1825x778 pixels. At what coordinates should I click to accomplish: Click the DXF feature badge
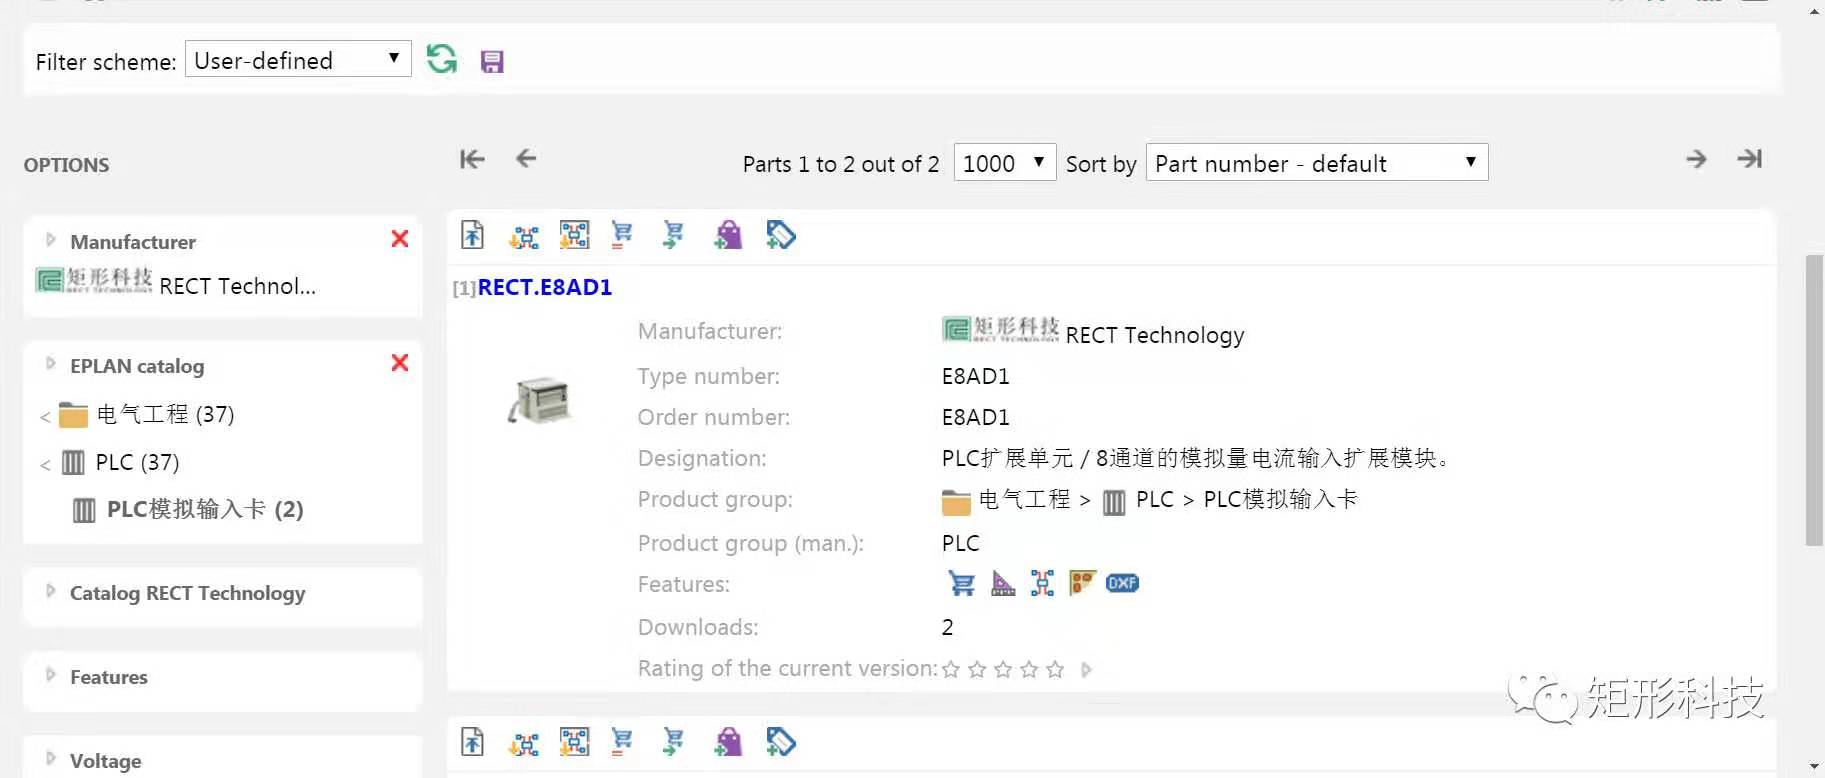pos(1122,583)
